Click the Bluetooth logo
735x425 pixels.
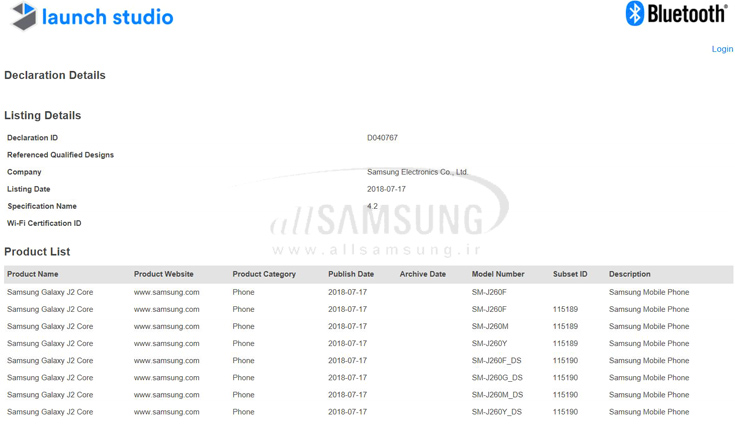pyautogui.click(x=677, y=14)
